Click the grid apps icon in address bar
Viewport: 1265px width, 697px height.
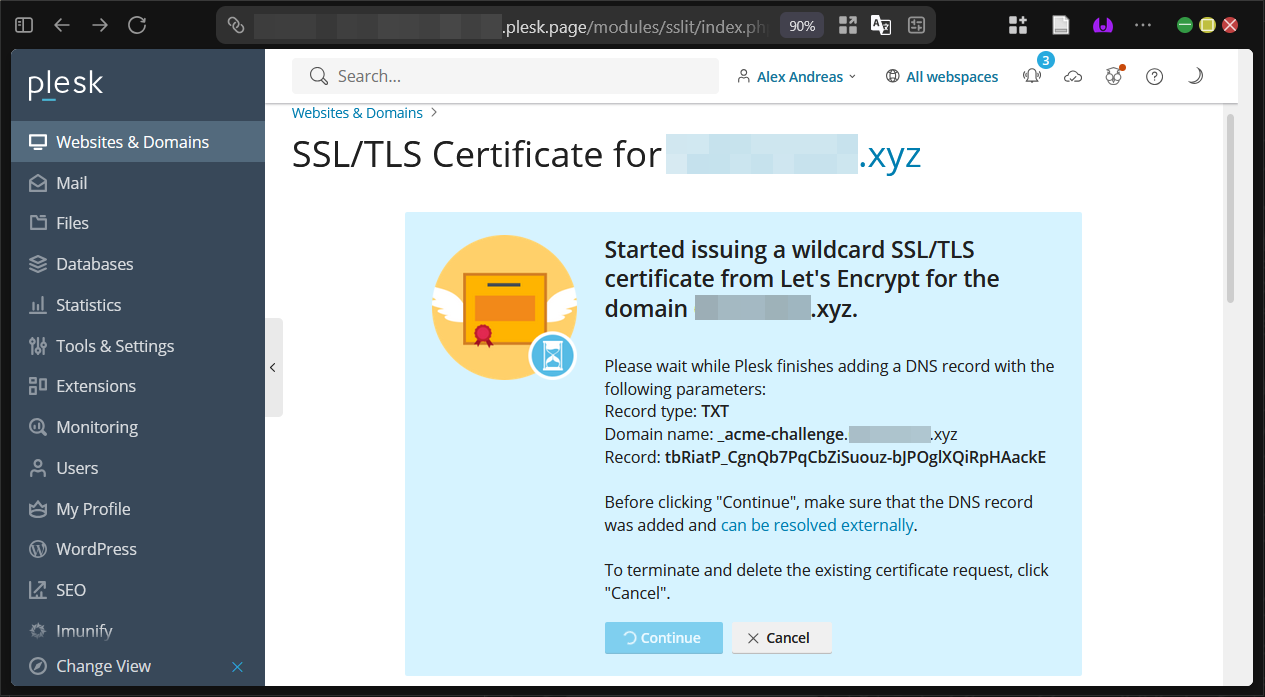(x=848, y=26)
